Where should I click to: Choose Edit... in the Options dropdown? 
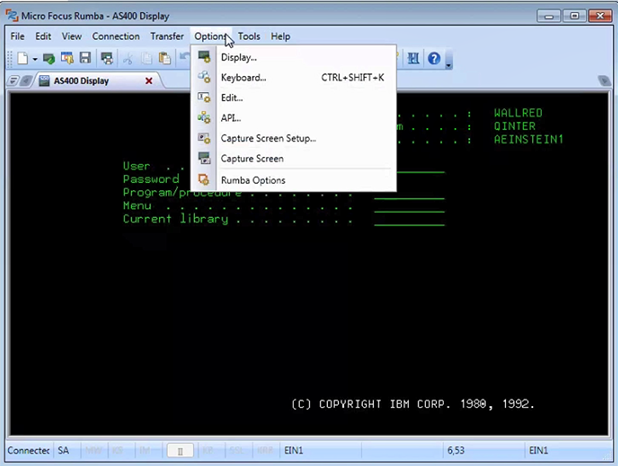coord(294,97)
